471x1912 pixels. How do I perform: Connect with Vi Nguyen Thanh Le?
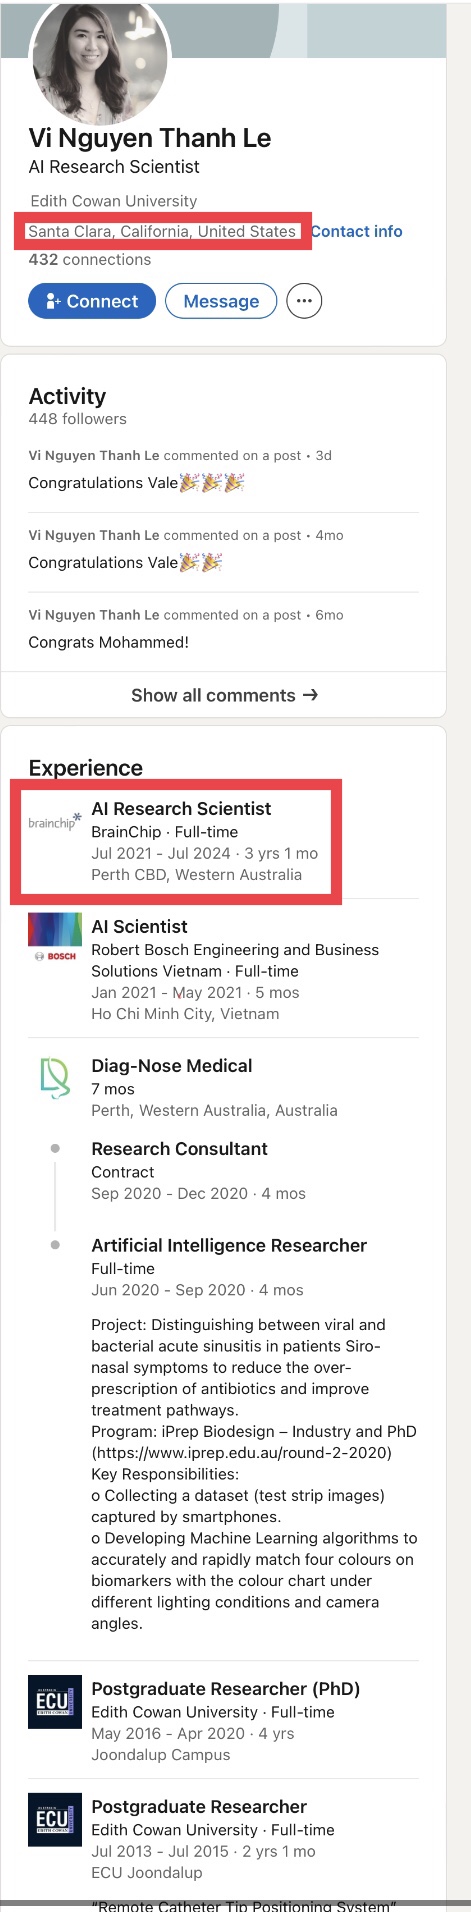(92, 301)
